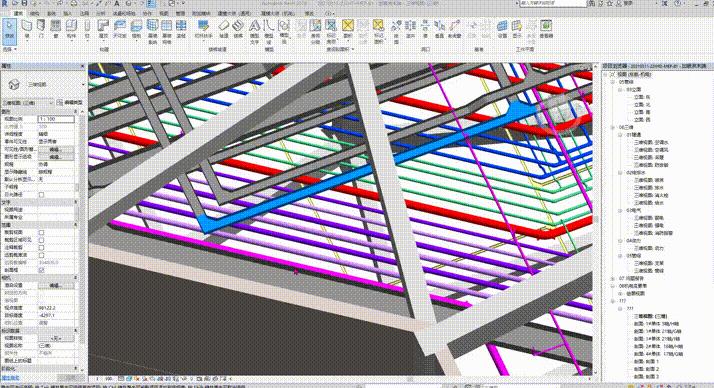The image size is (714, 388).
Task: Collapse the 05 view group in project browser
Action: click(613, 82)
